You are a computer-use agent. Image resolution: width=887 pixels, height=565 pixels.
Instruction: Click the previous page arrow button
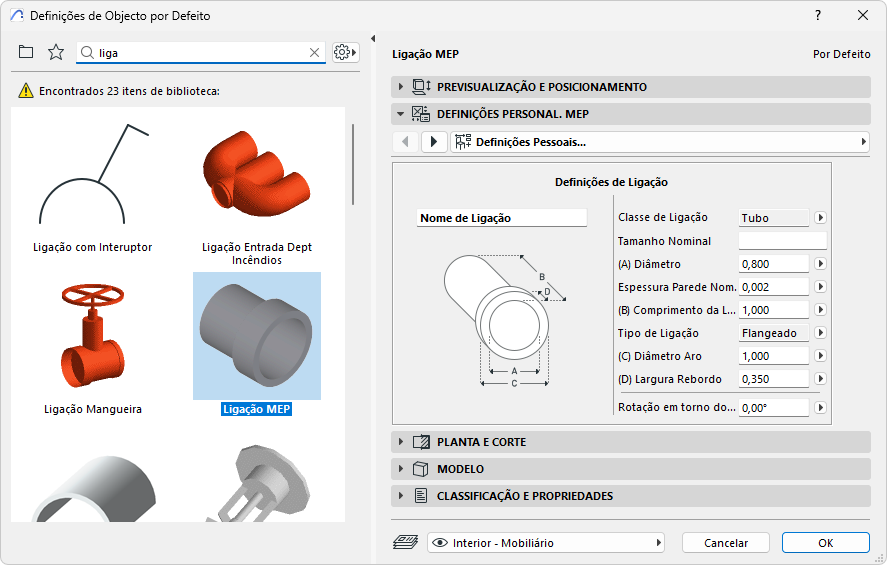click(406, 142)
